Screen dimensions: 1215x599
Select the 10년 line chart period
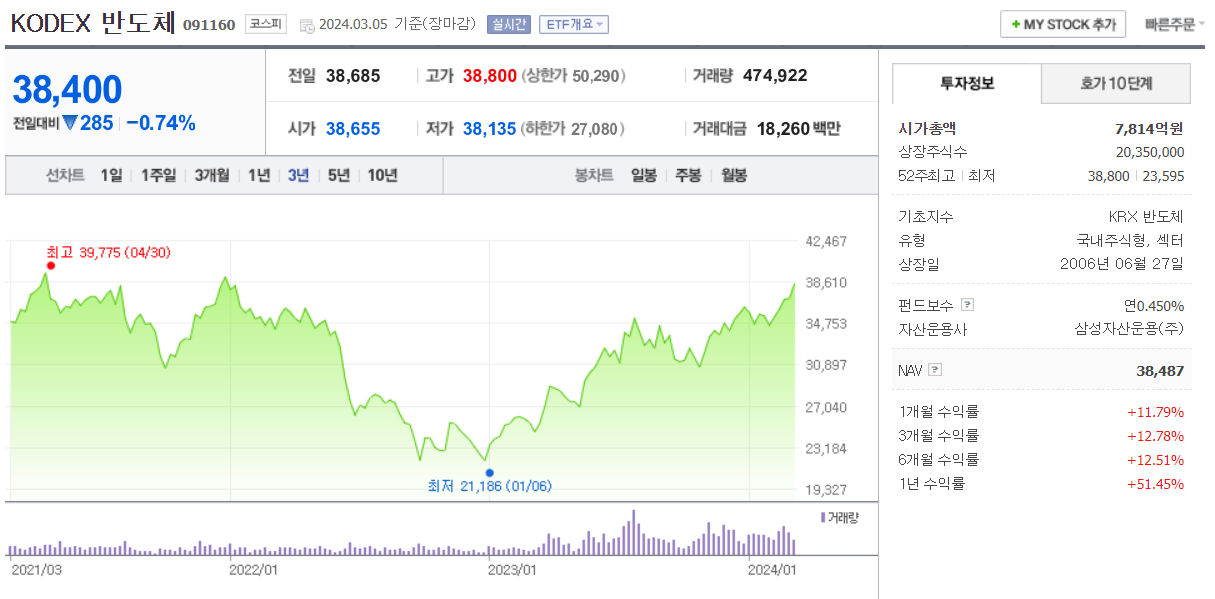click(x=383, y=175)
